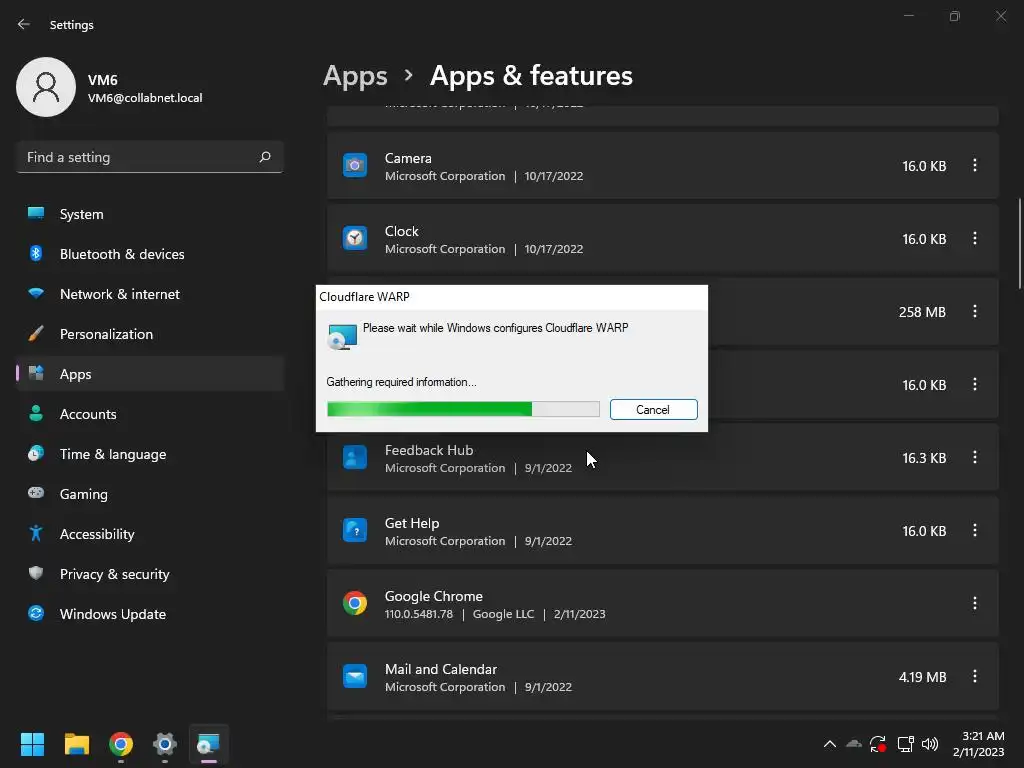Open Gaming settings
This screenshot has width=1024, height=768.
click(x=150, y=494)
